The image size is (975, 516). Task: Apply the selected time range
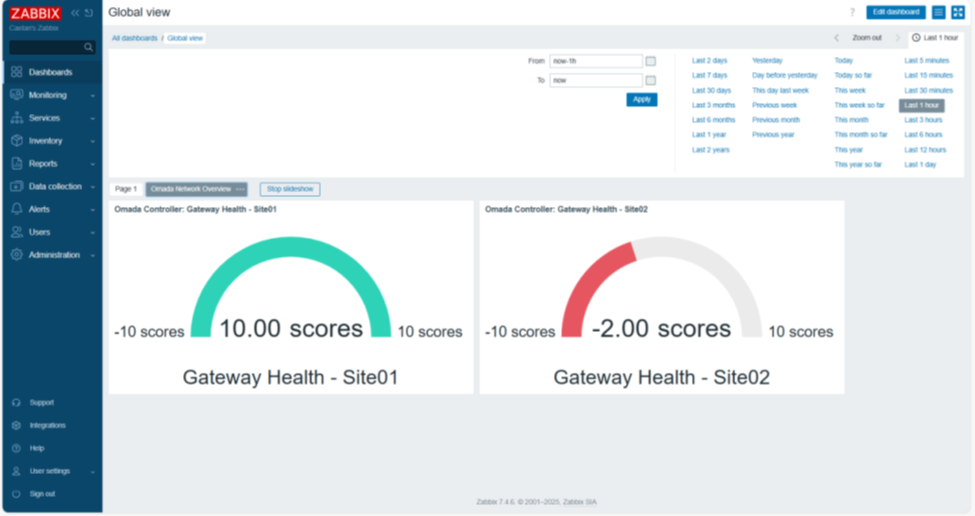tap(641, 99)
